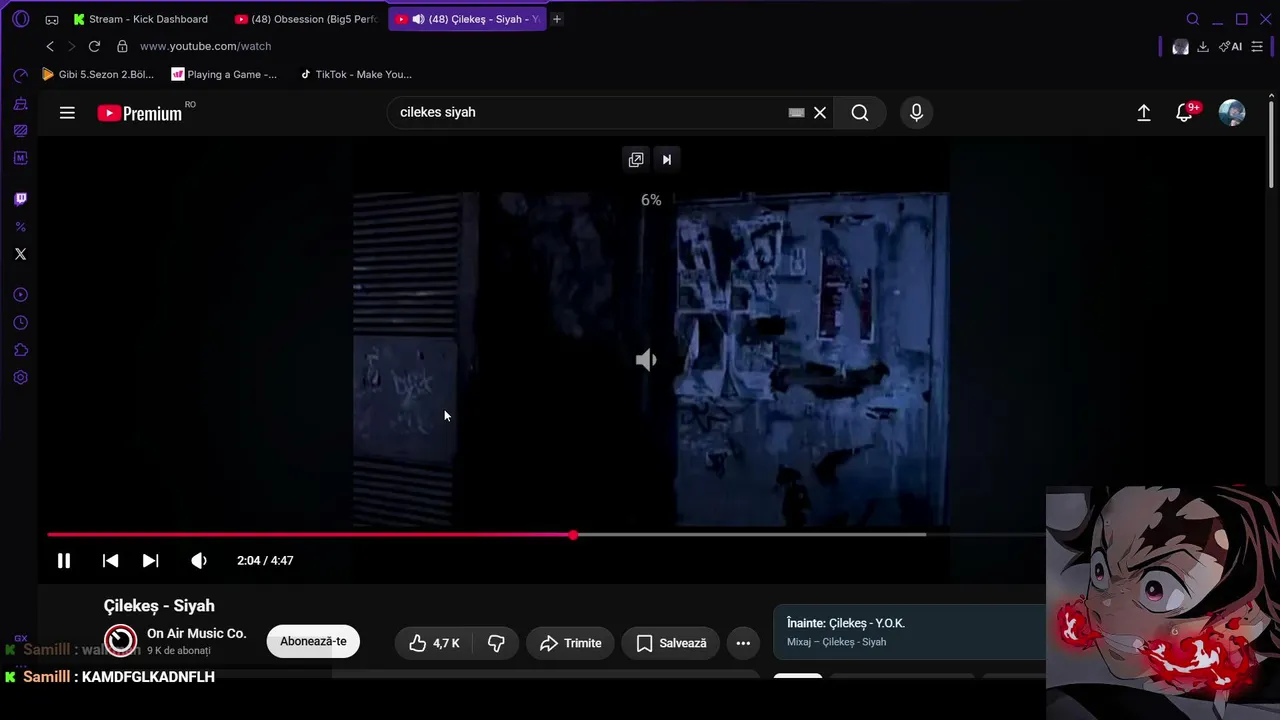Click the muted speaker overlay on video
Image resolution: width=1280 pixels, height=720 pixels.
[x=647, y=360]
